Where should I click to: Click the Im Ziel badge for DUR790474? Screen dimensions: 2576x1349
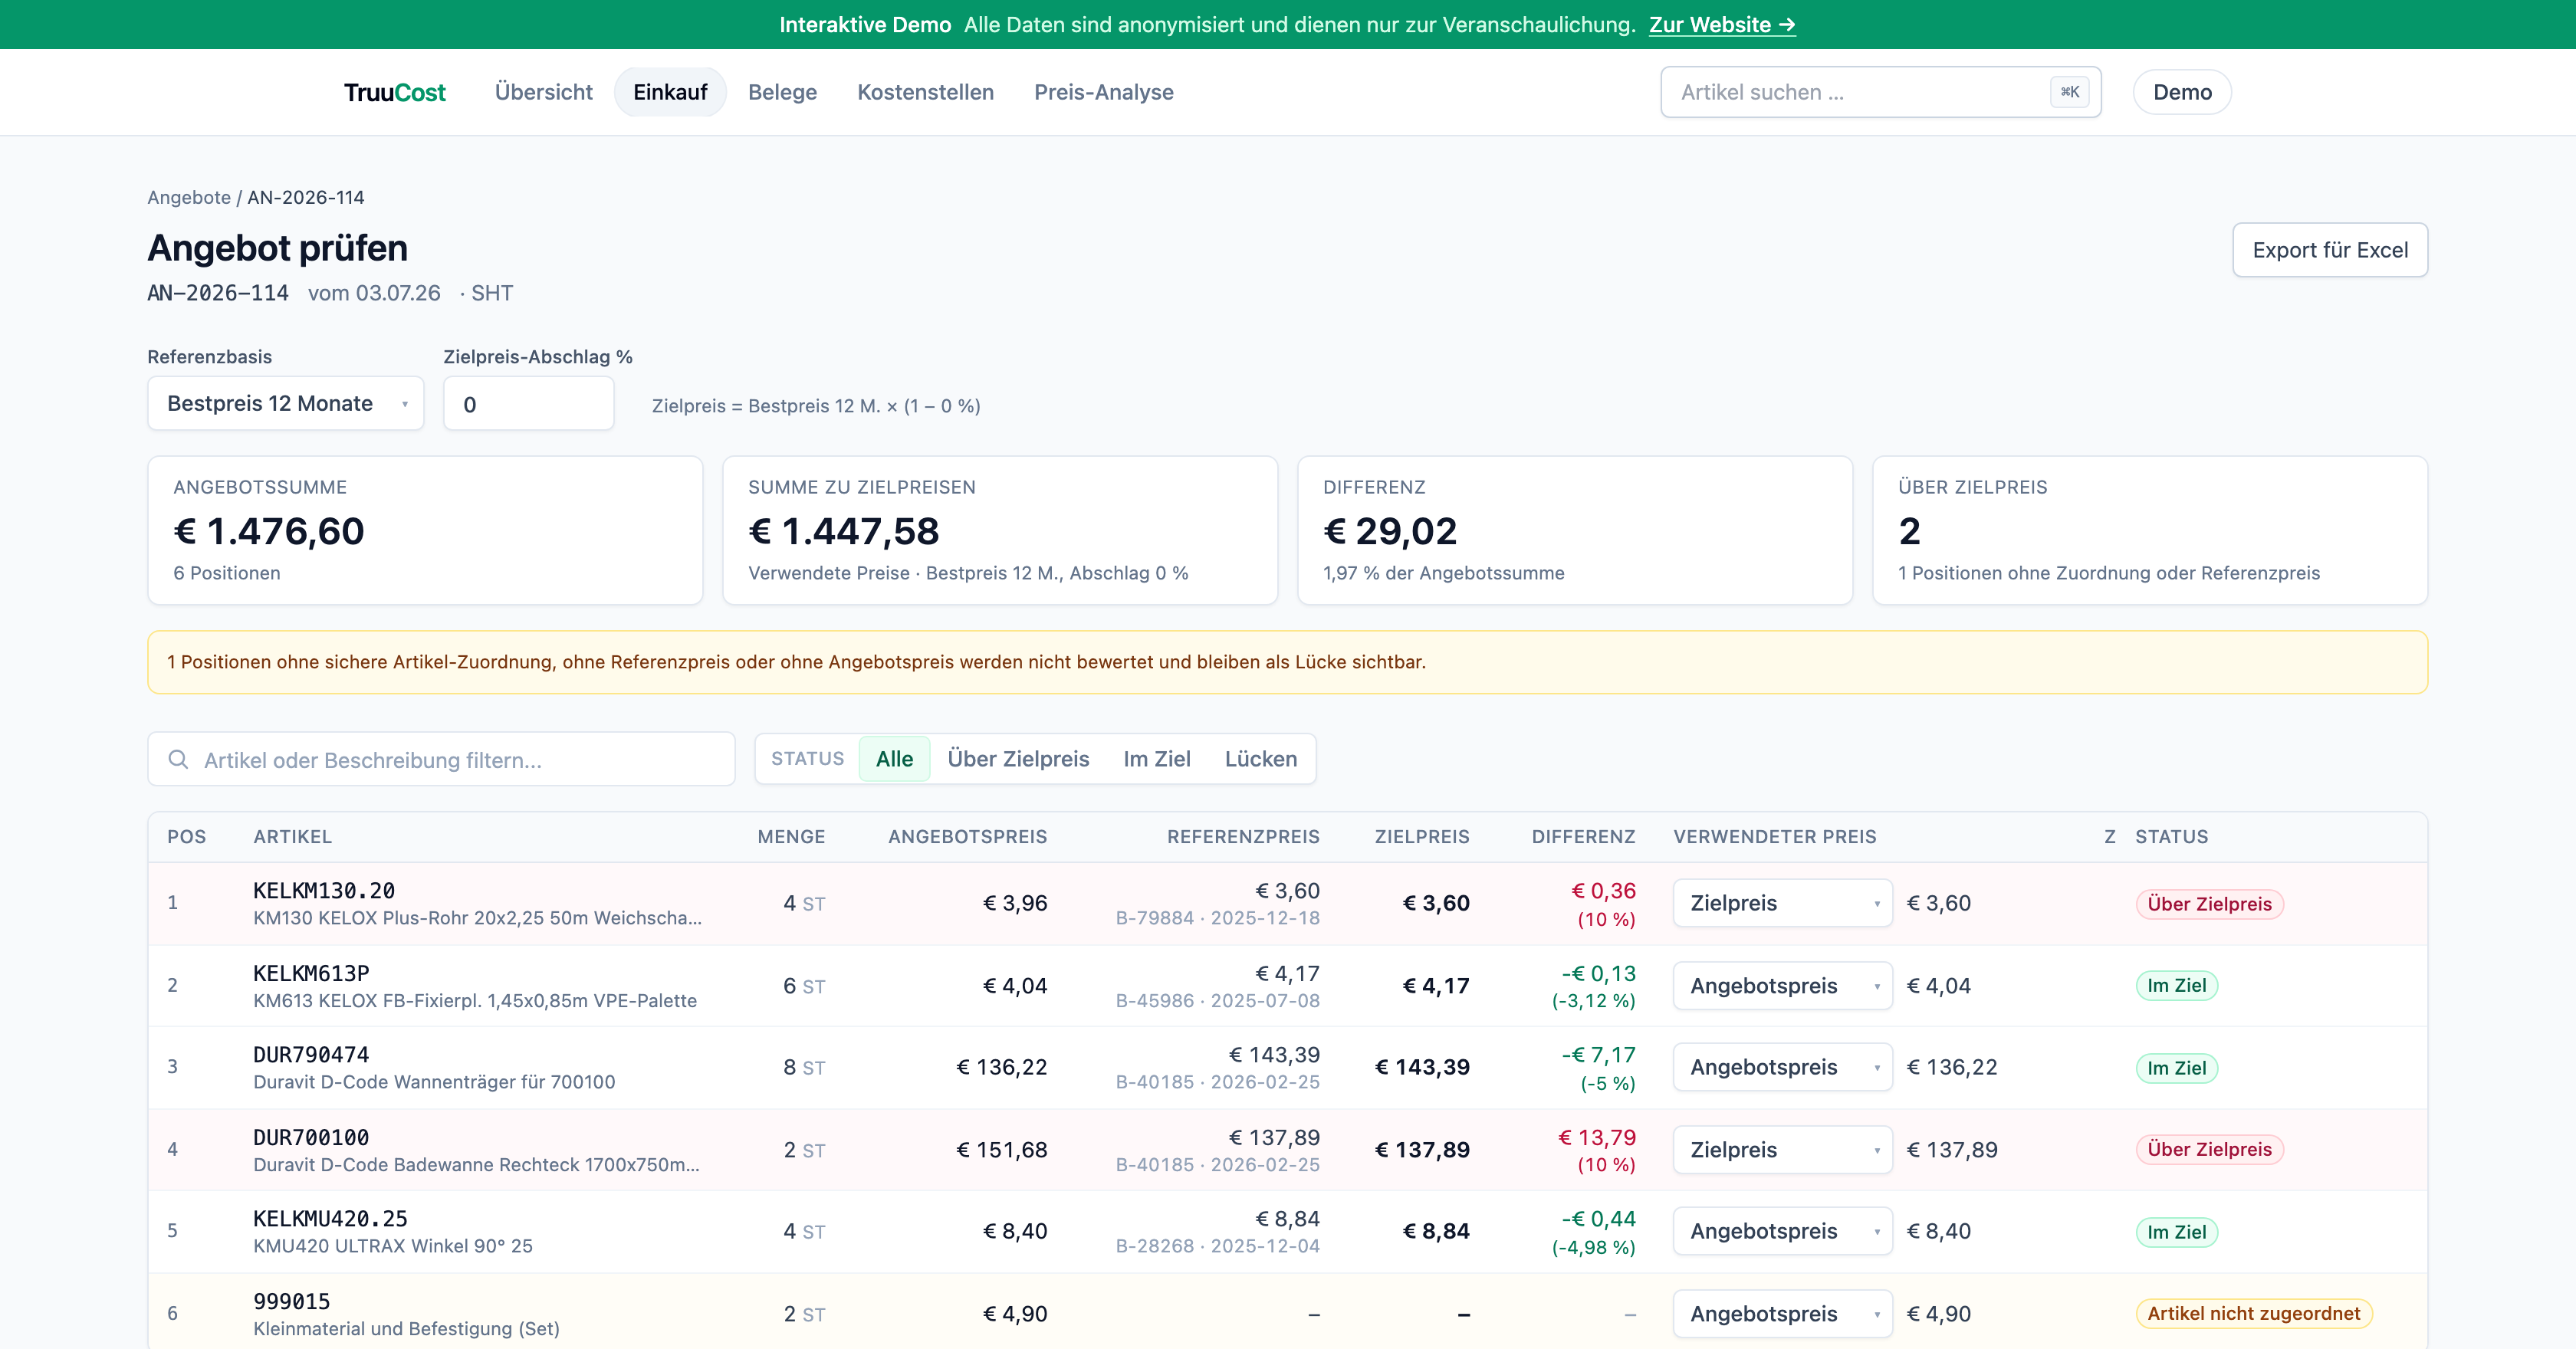2176,1068
